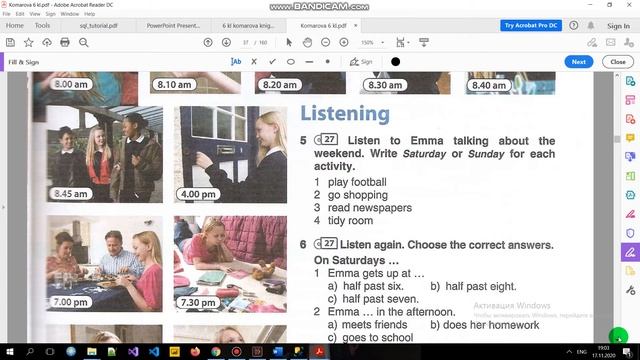Click the blue Next button
The width and height of the screenshot is (640, 360).
coord(579,62)
